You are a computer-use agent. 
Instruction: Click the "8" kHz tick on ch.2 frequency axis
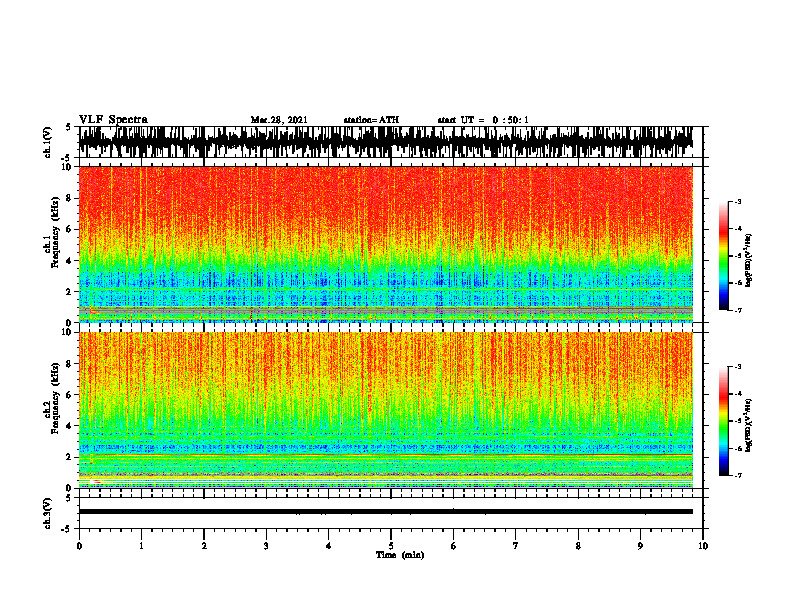click(70, 364)
